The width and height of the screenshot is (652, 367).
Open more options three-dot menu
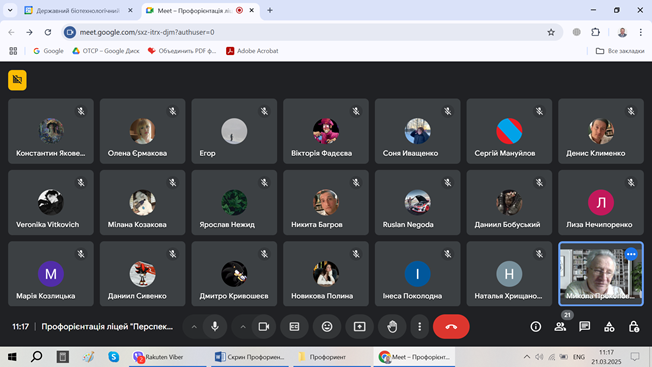[x=420, y=327]
